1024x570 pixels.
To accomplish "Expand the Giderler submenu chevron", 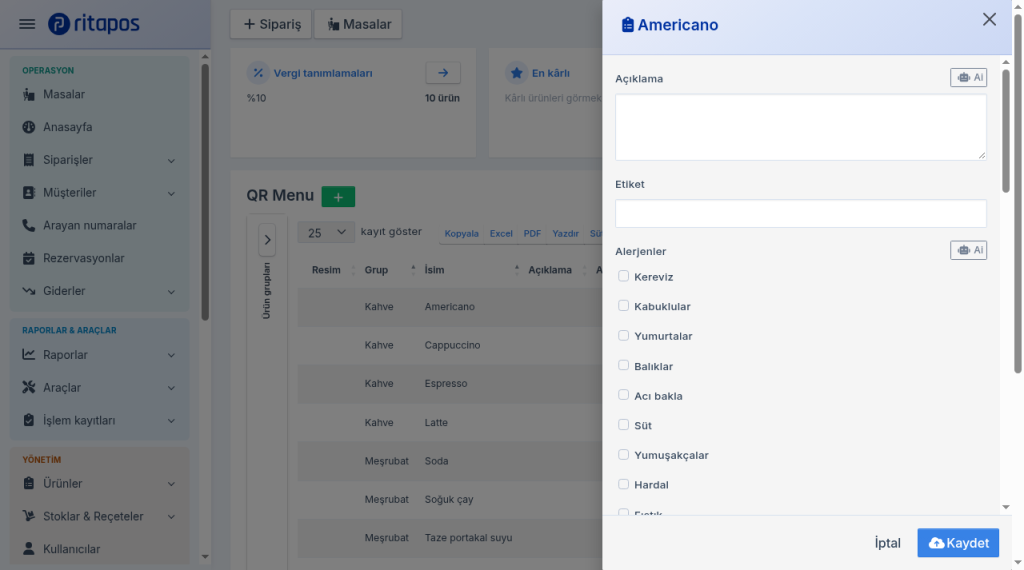I will [x=171, y=292].
